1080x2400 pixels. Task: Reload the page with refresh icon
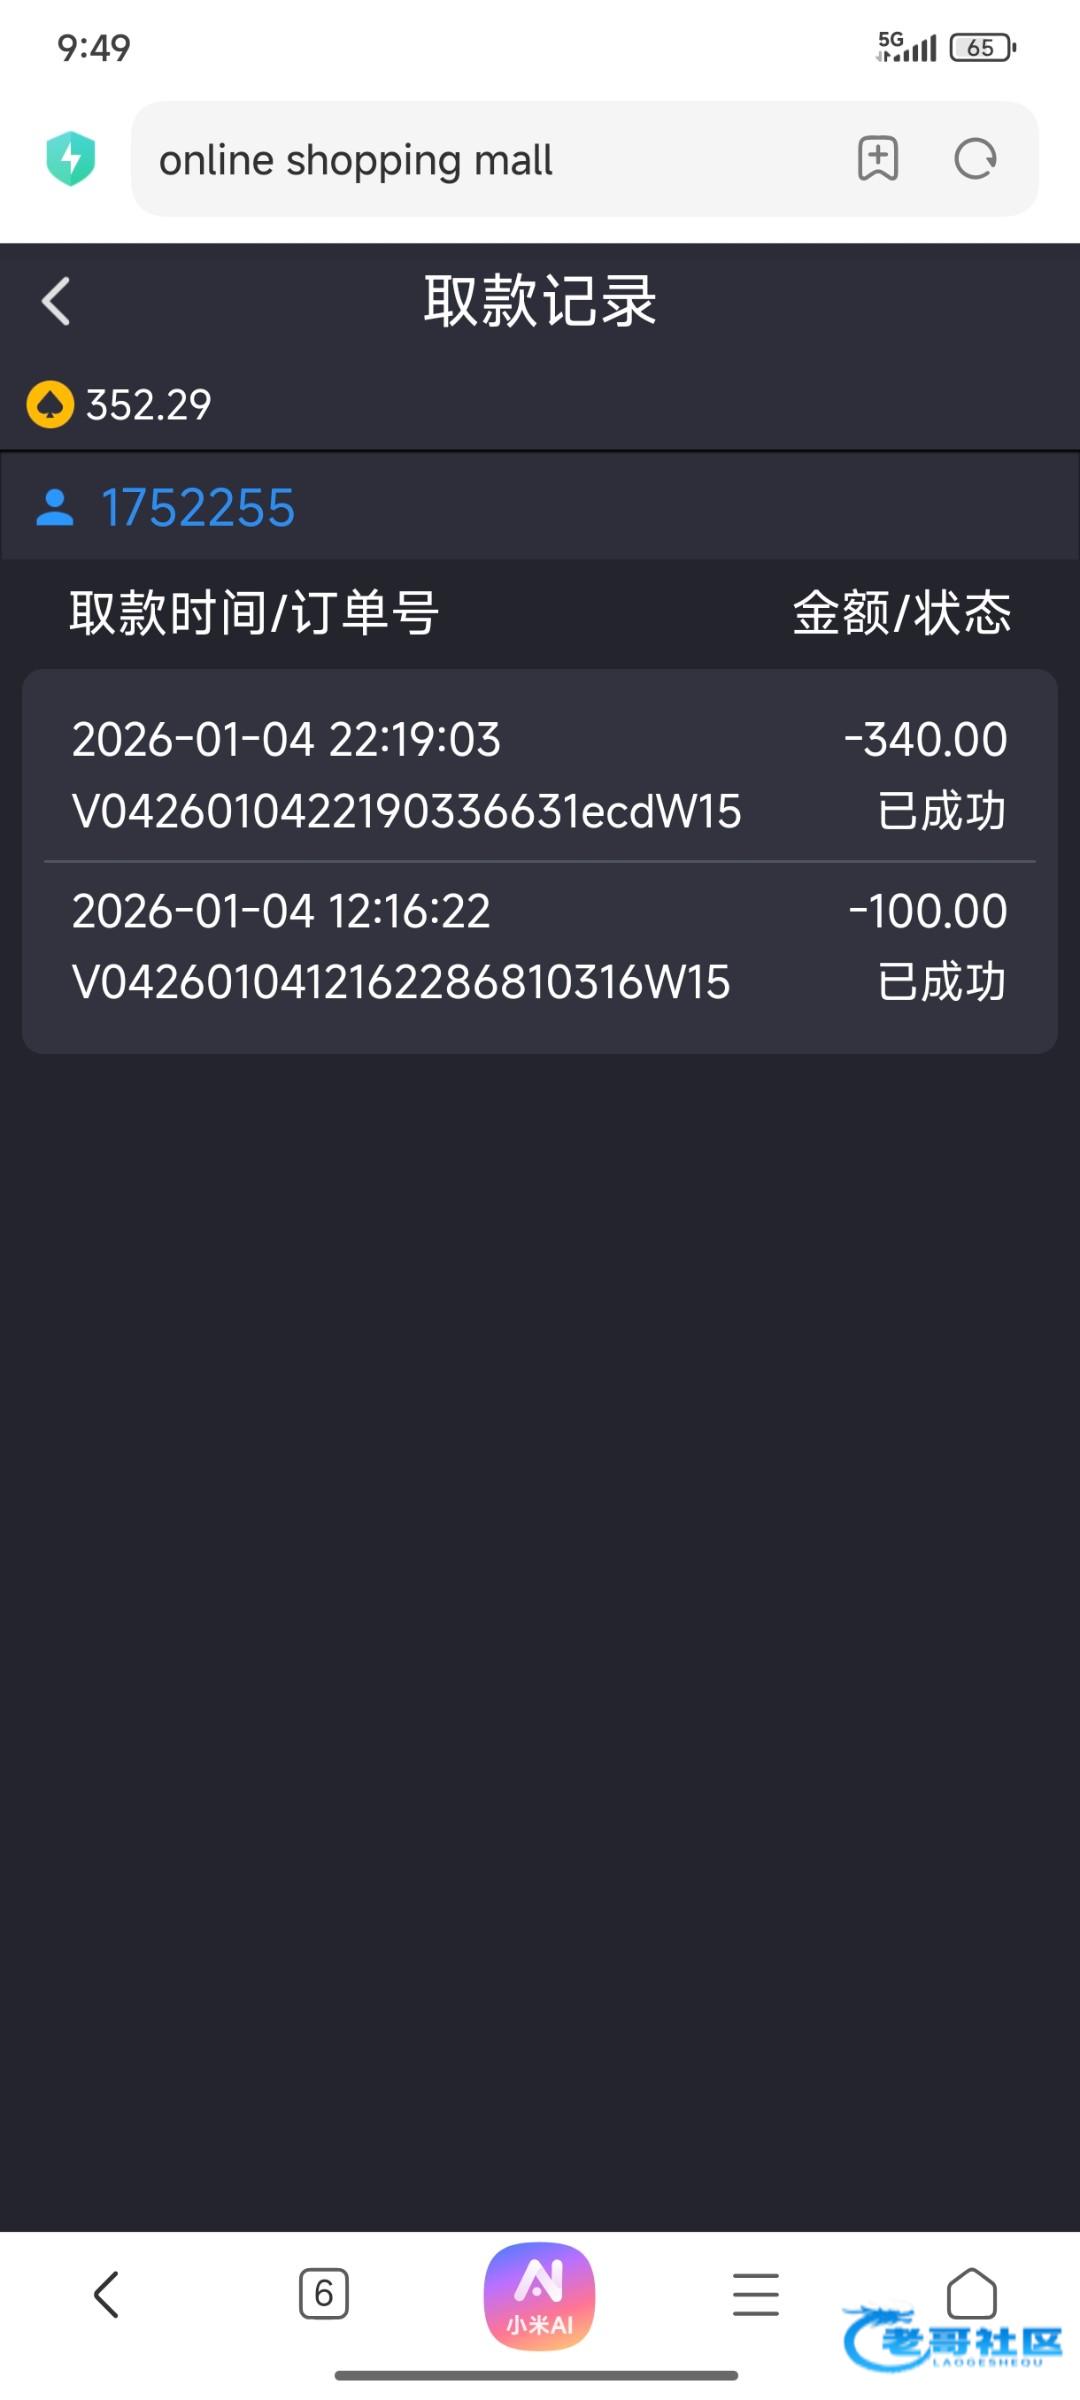[x=975, y=159]
